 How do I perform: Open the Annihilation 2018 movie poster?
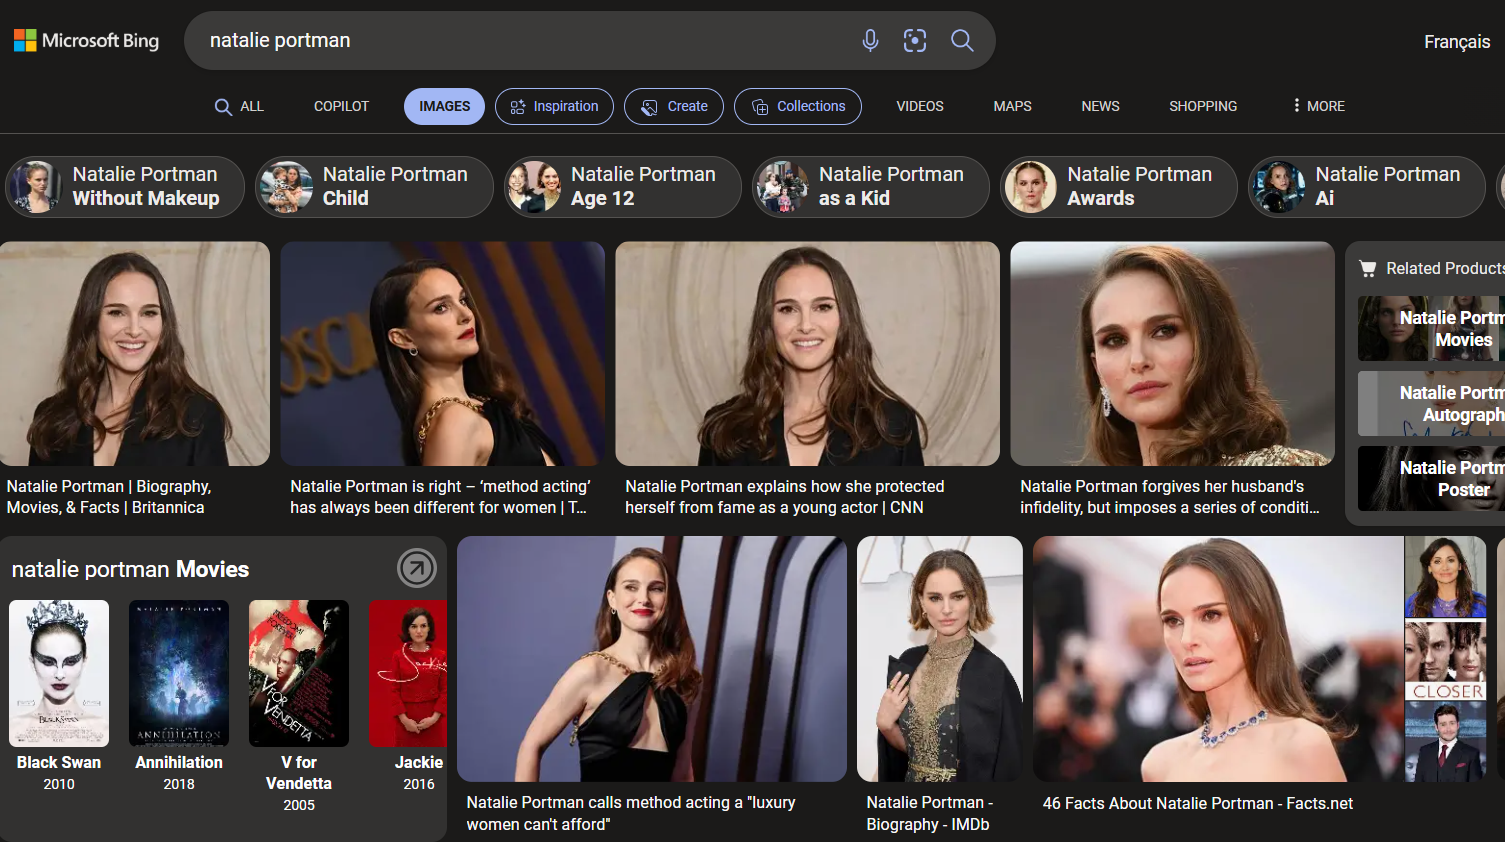tap(179, 673)
